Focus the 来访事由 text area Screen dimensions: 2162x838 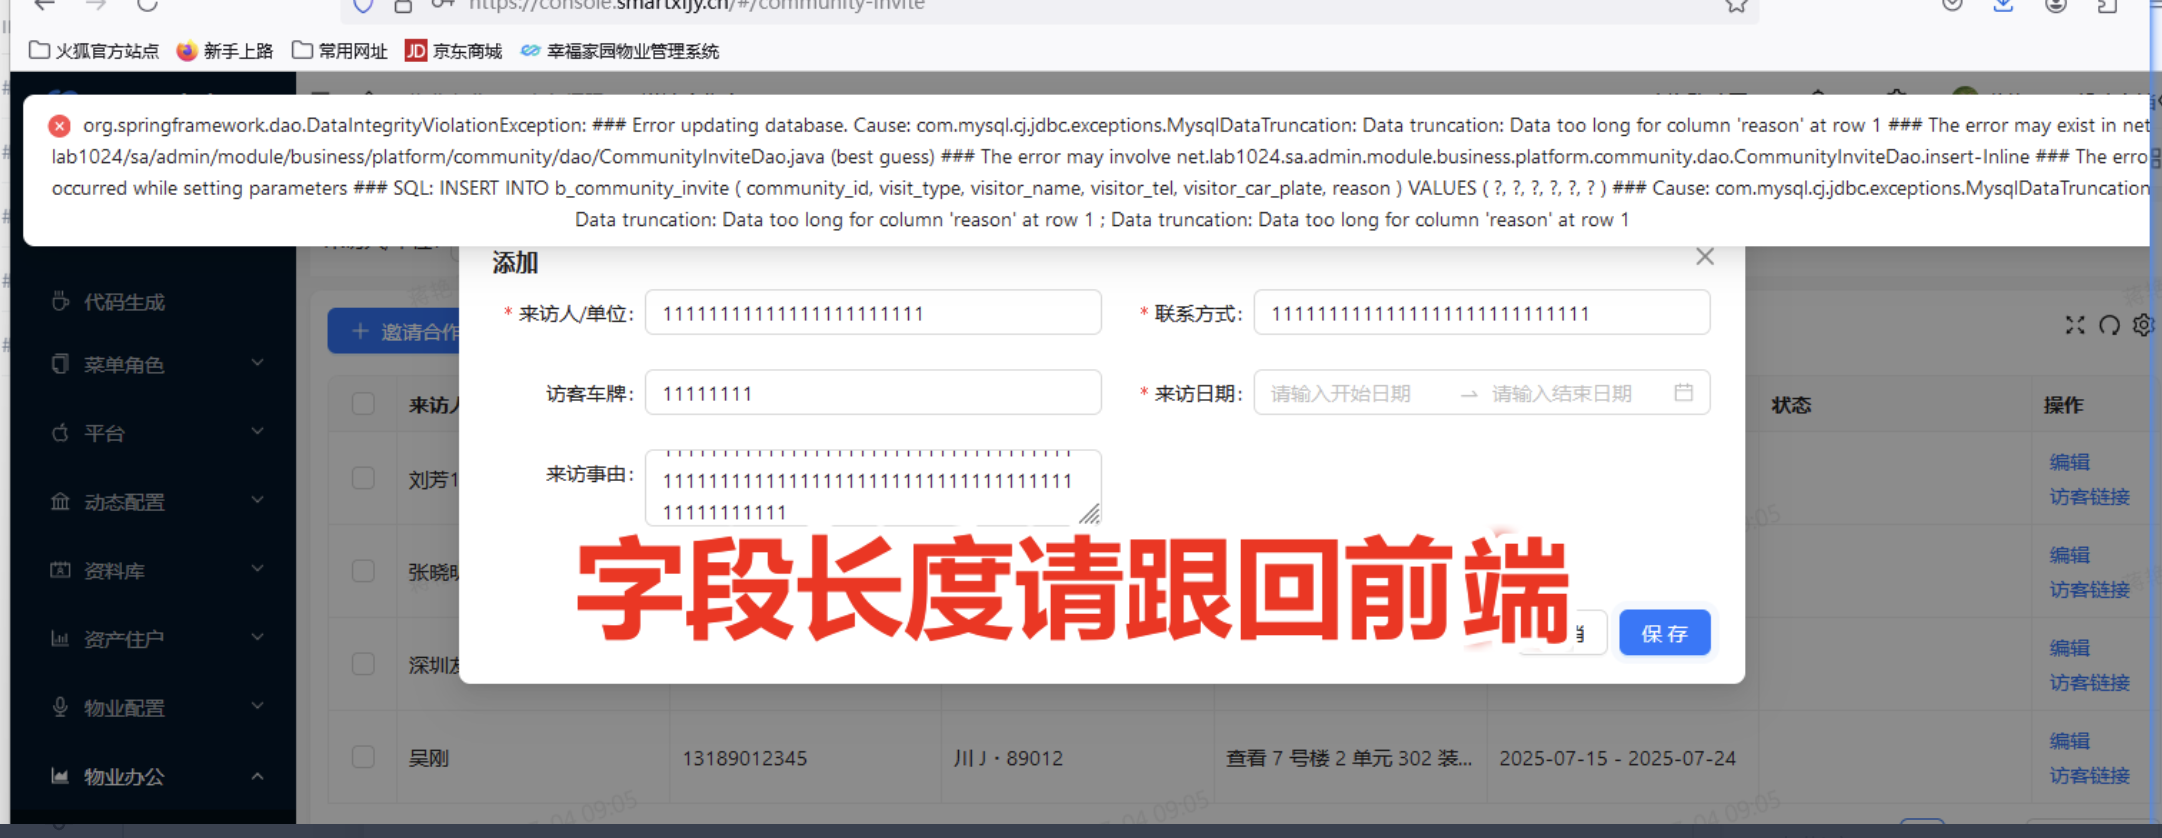(873, 488)
